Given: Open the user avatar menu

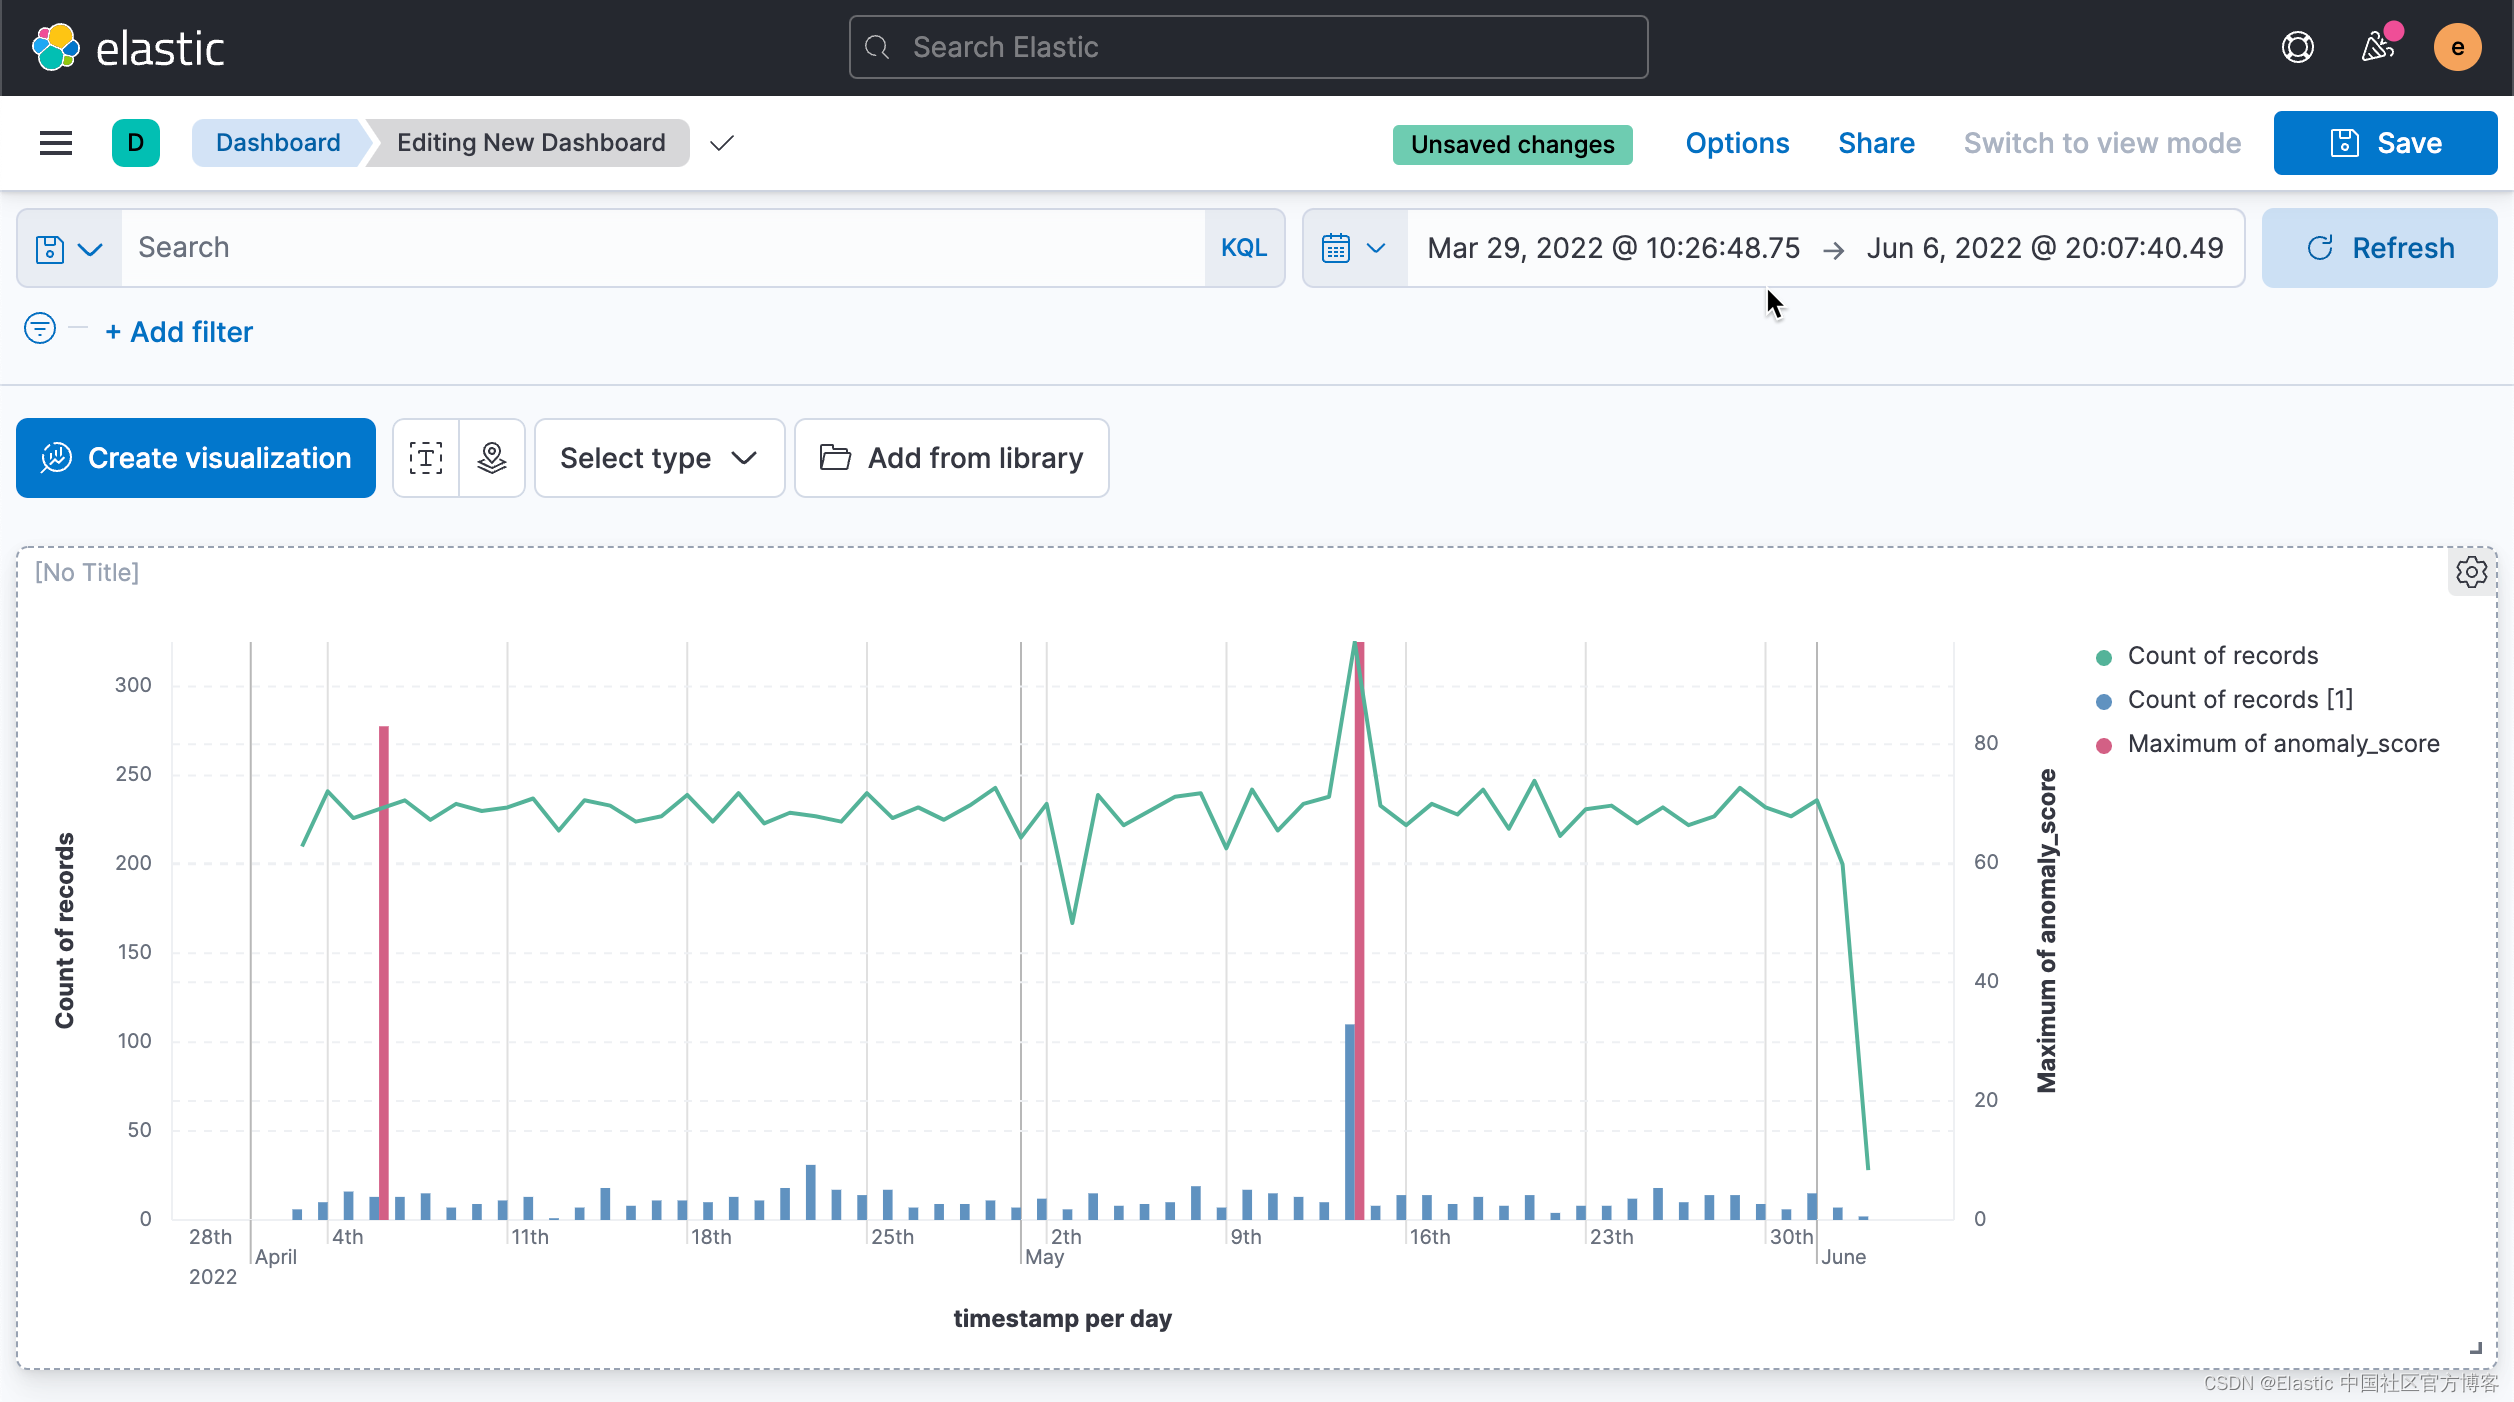Looking at the screenshot, I should click(x=2457, y=48).
